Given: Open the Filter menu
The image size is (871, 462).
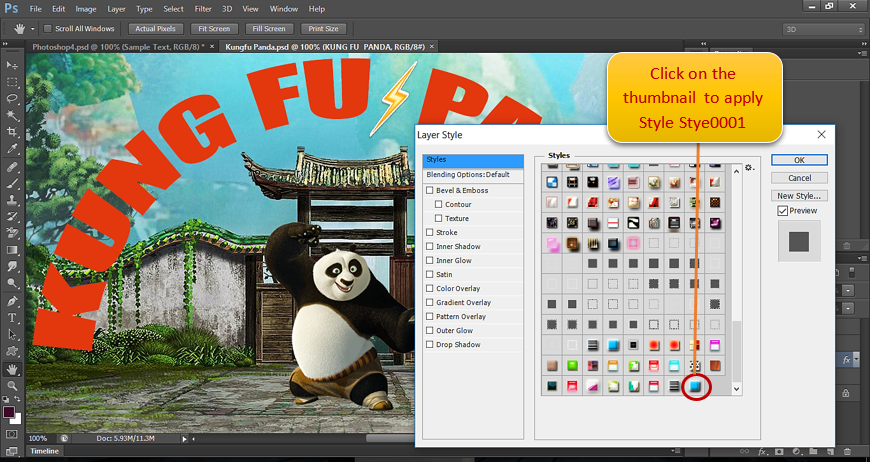Looking at the screenshot, I should click(x=203, y=9).
